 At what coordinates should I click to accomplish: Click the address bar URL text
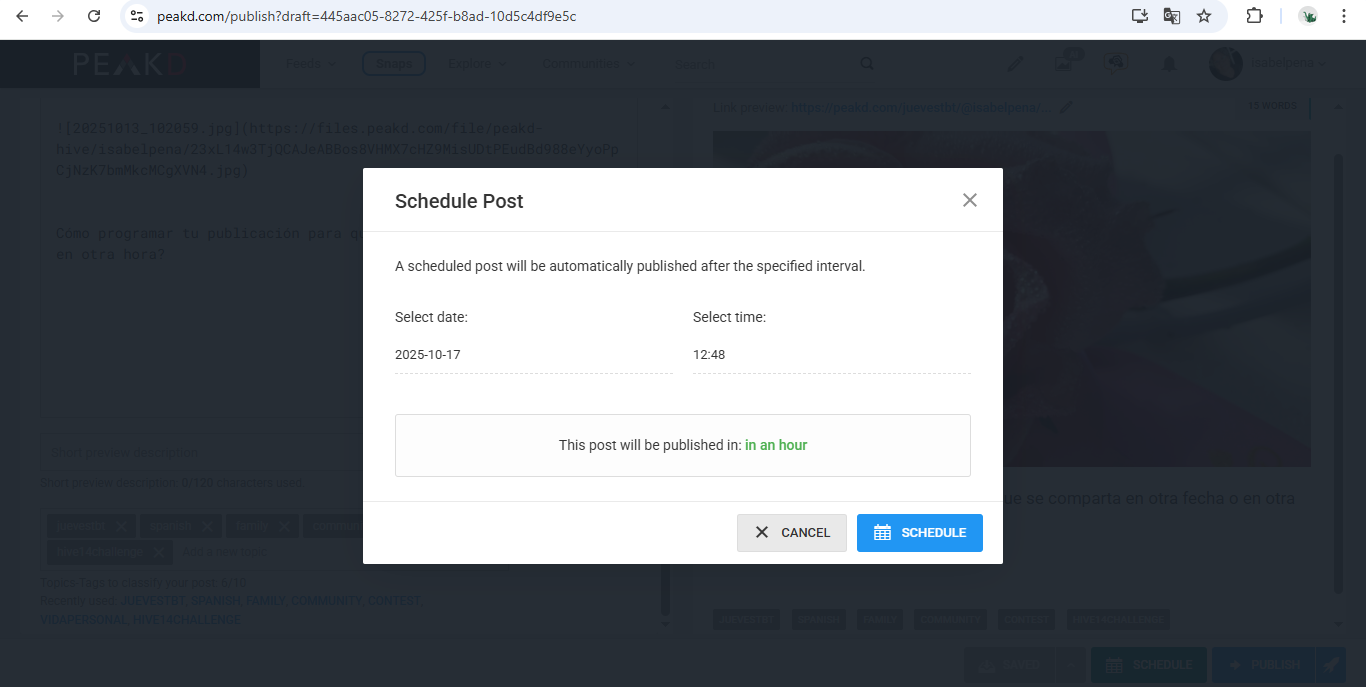366,16
